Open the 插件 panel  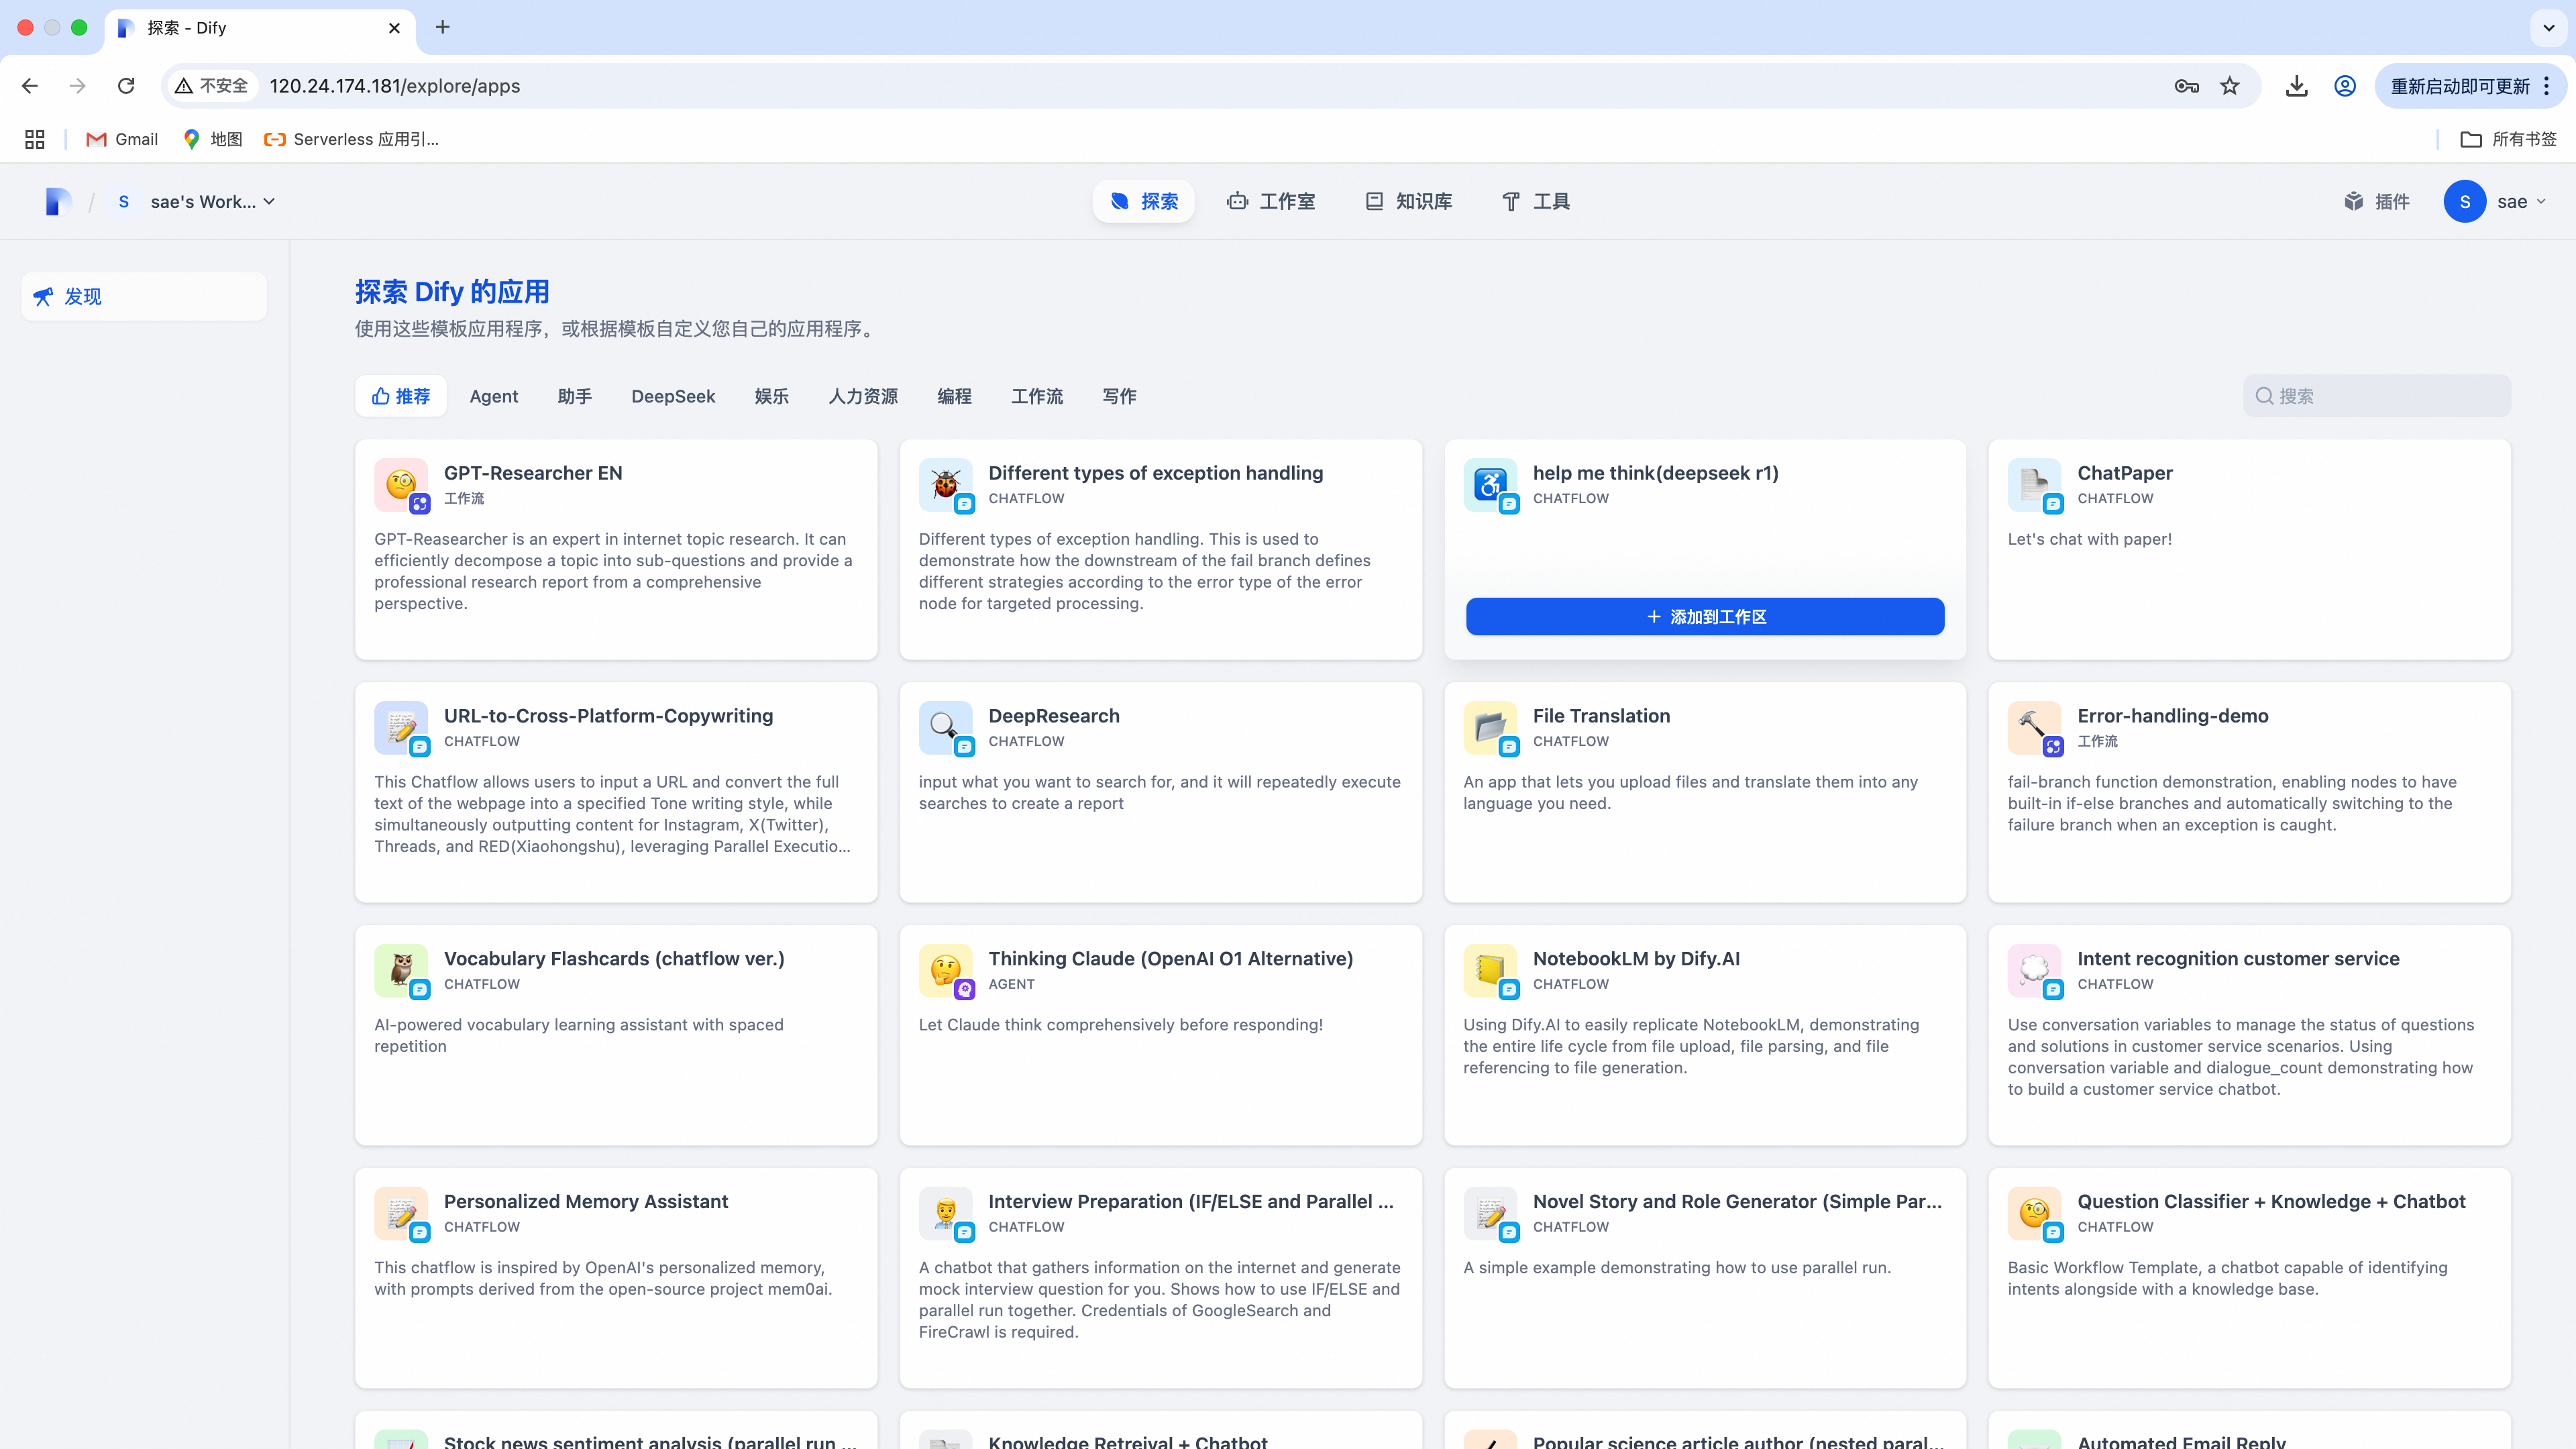2377,201
